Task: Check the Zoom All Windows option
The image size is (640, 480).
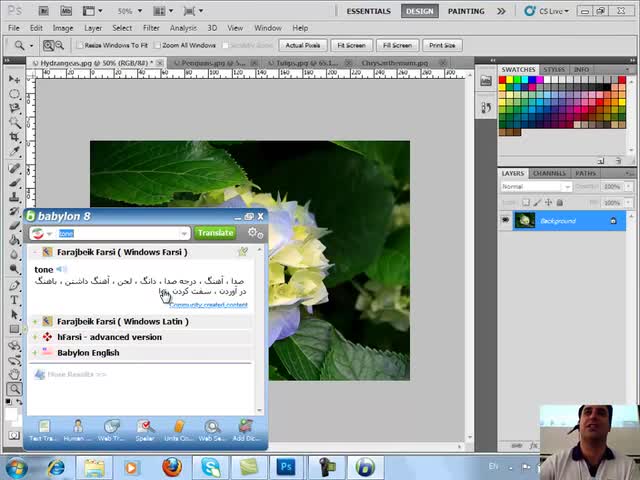Action: 158,45
